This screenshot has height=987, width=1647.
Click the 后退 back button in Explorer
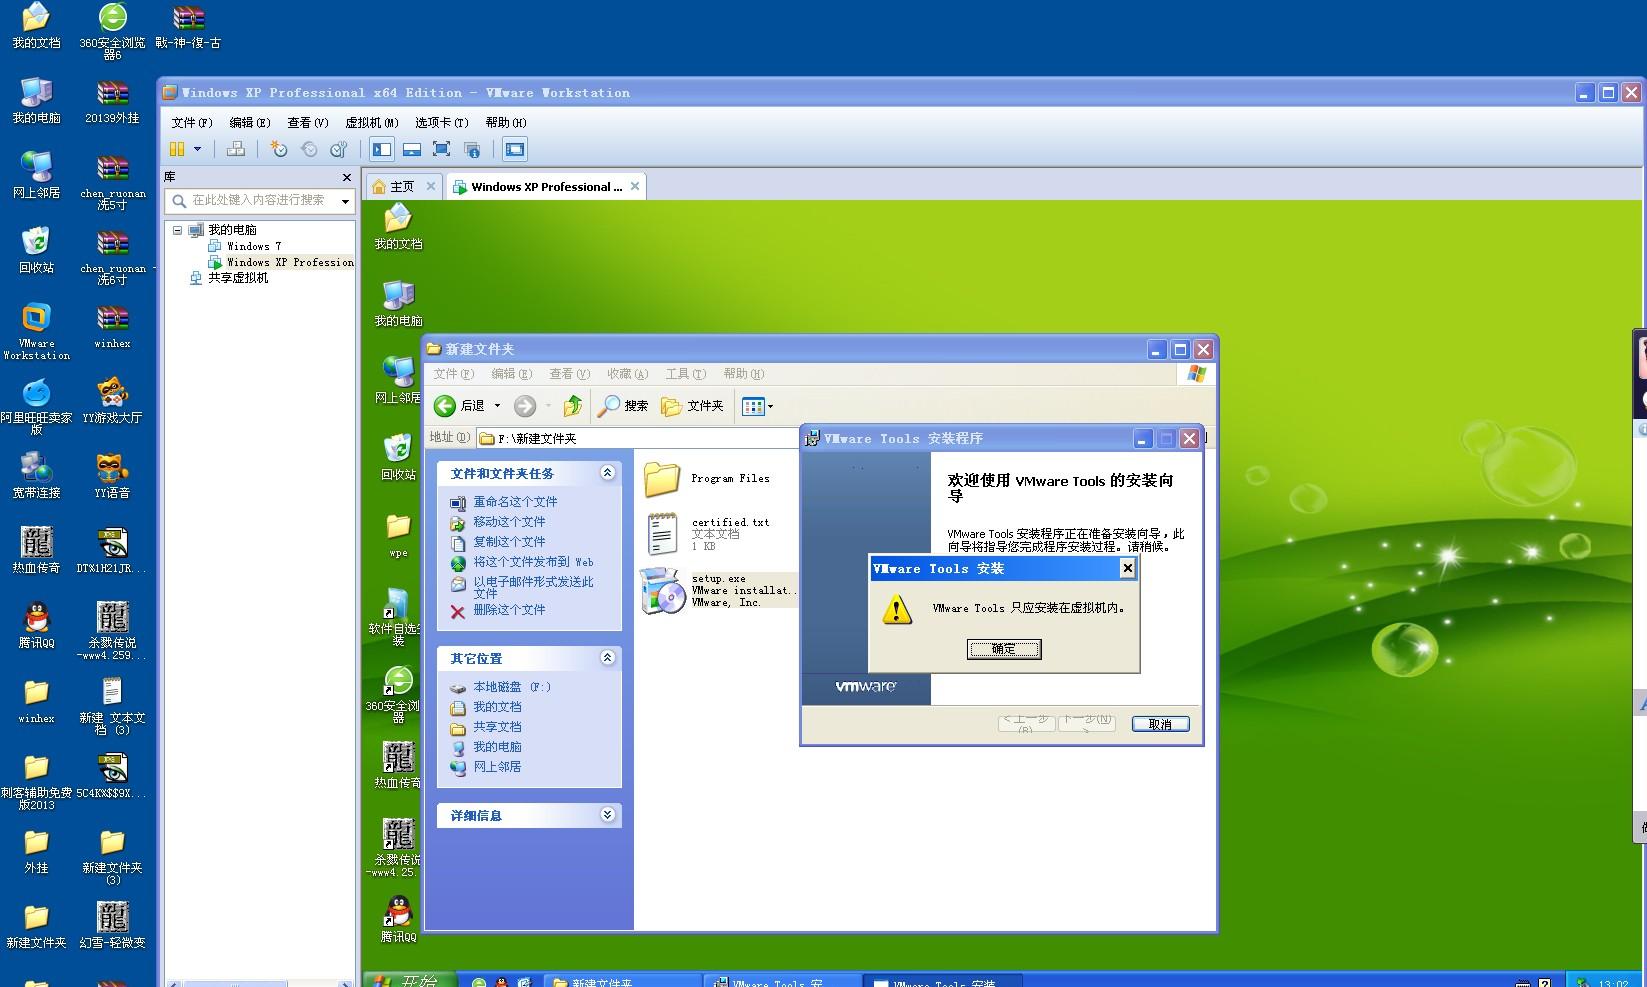(459, 405)
